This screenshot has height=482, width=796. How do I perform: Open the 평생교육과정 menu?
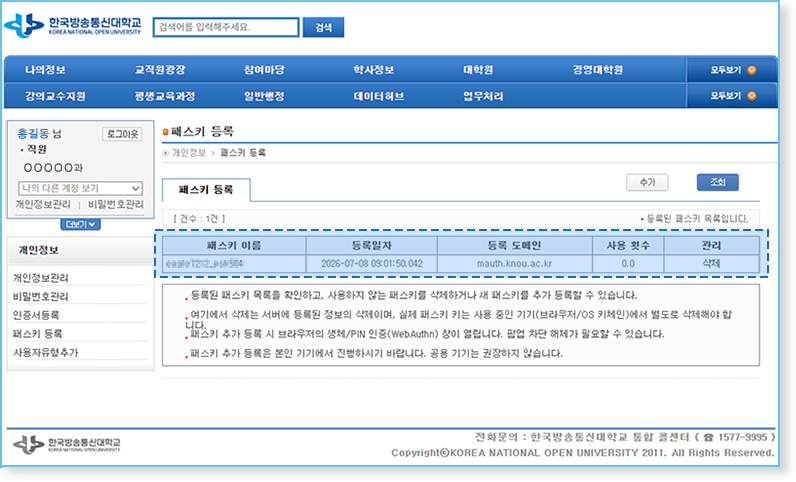pos(165,96)
